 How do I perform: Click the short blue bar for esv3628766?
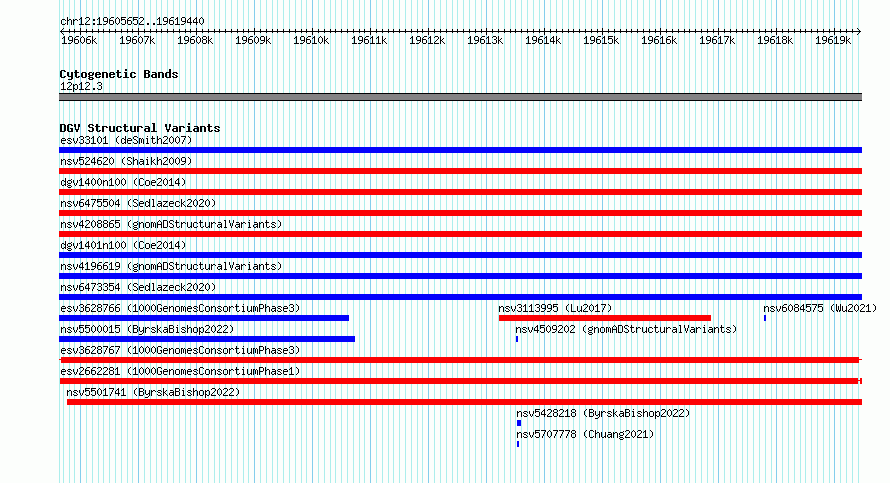204,318
